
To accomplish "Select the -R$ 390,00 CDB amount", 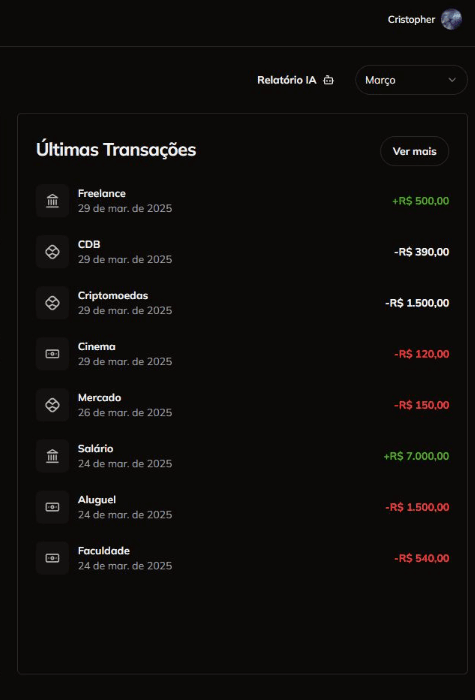I will (x=421, y=252).
